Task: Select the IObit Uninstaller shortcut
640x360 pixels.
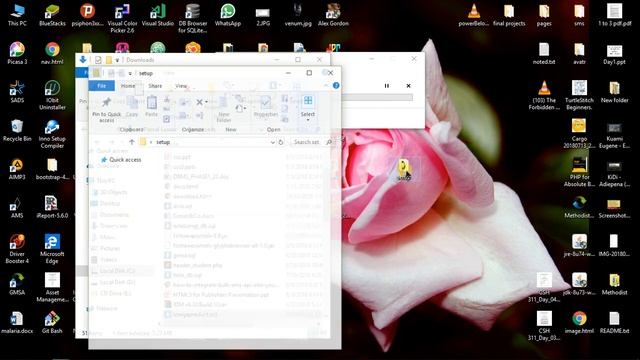Action: tap(52, 95)
